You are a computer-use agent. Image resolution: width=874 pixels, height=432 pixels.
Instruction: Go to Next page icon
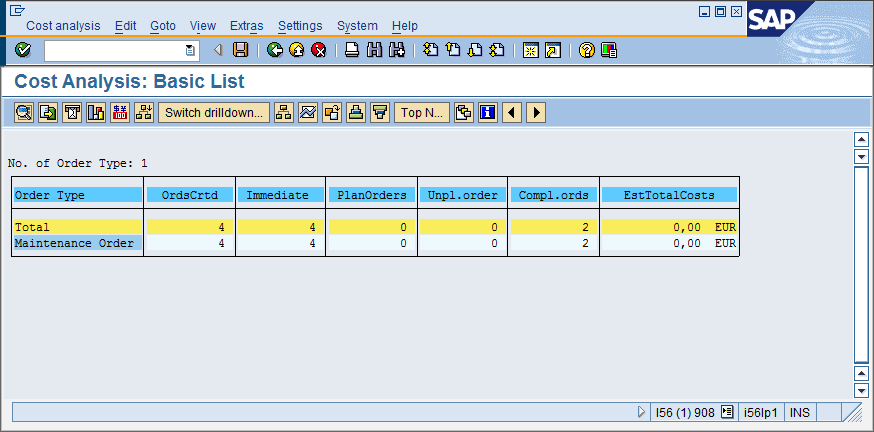point(475,50)
